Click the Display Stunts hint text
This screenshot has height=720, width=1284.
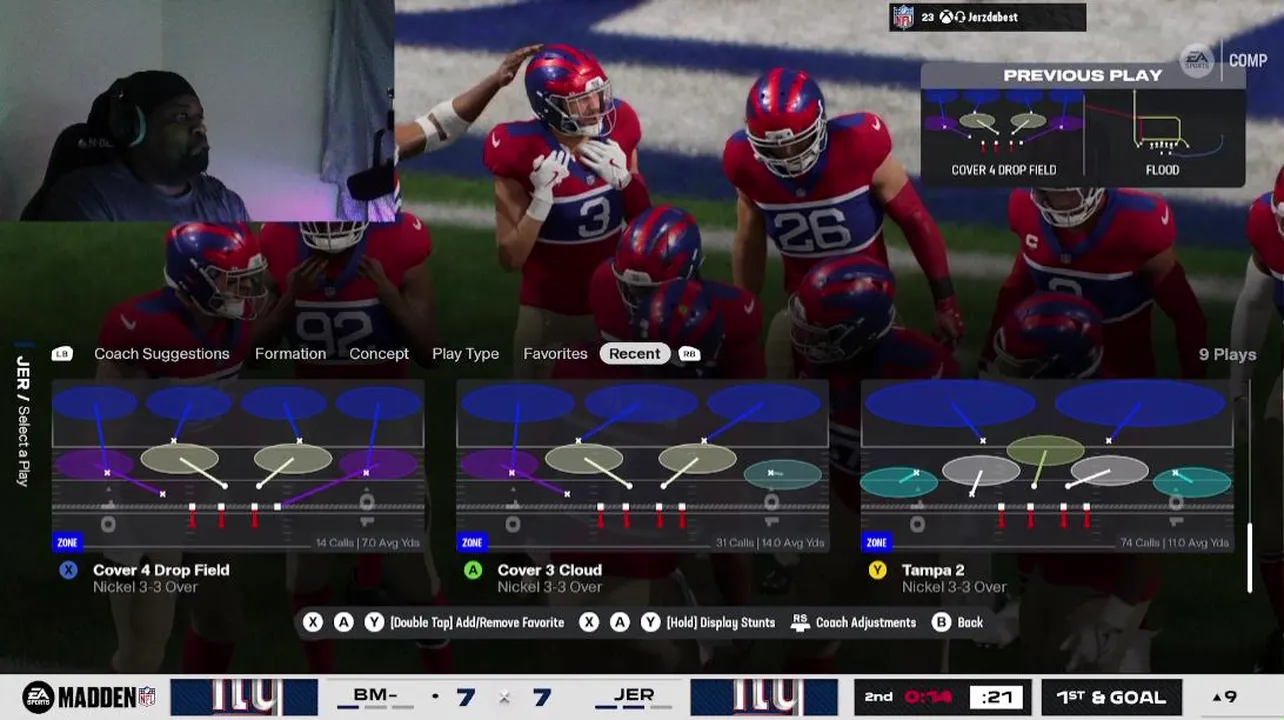click(x=721, y=622)
